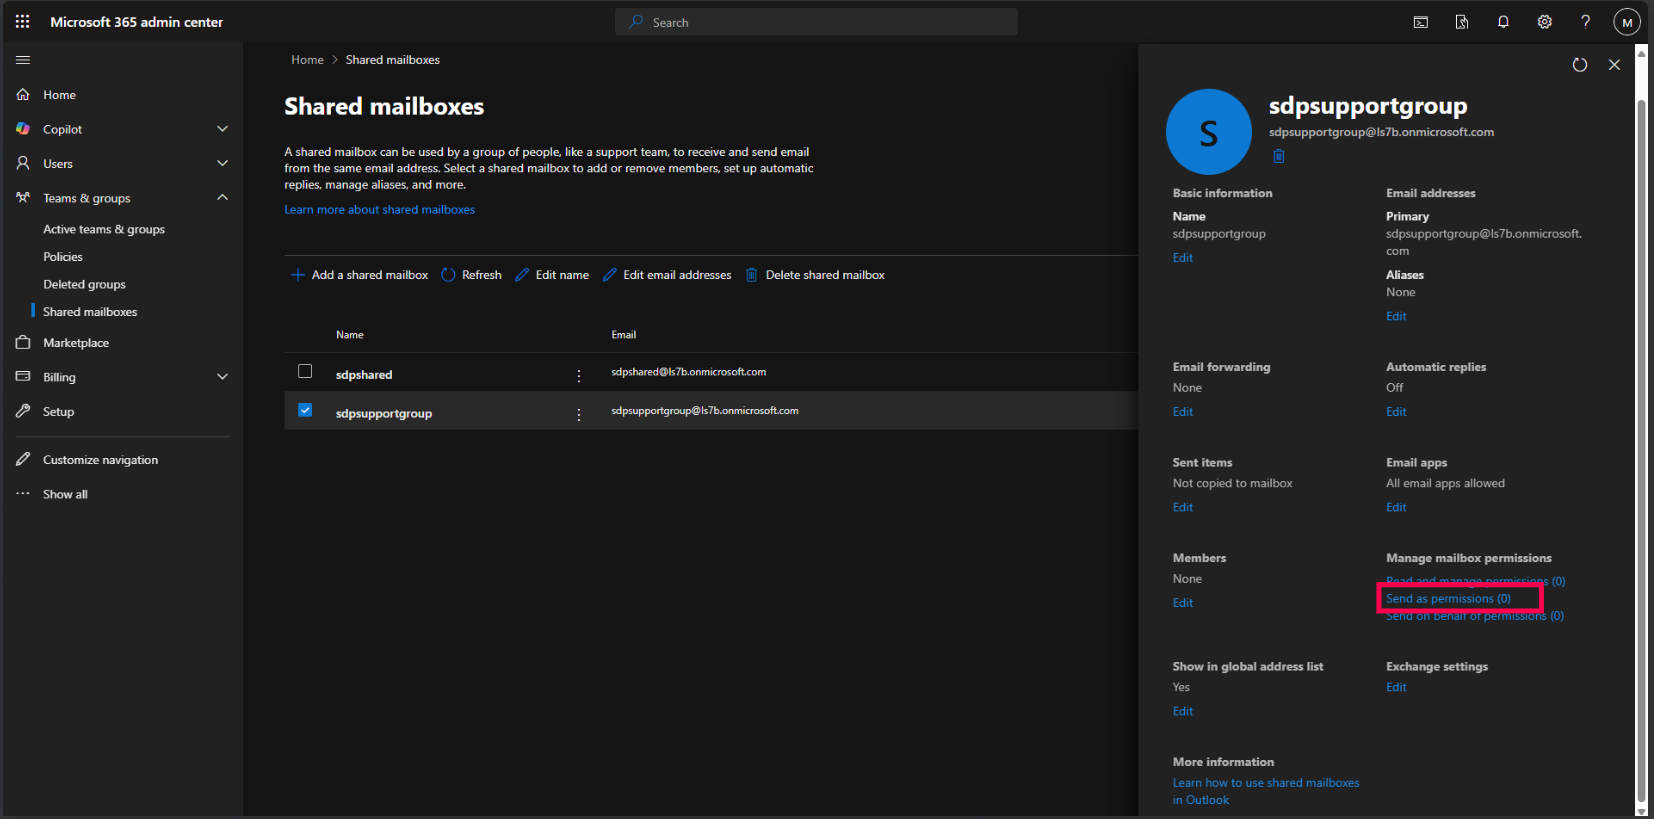Expand the Users navigation section
Image resolution: width=1654 pixels, height=819 pixels.
pyautogui.click(x=222, y=163)
